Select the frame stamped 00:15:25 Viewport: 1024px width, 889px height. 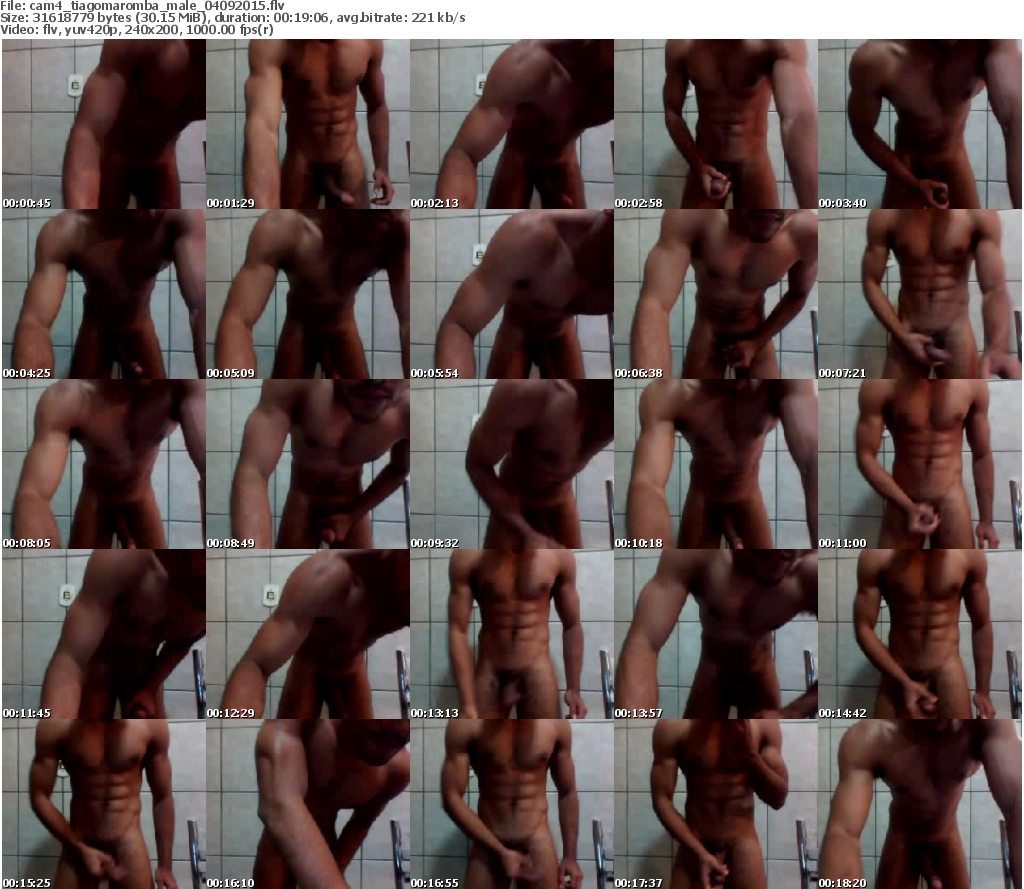pos(104,804)
